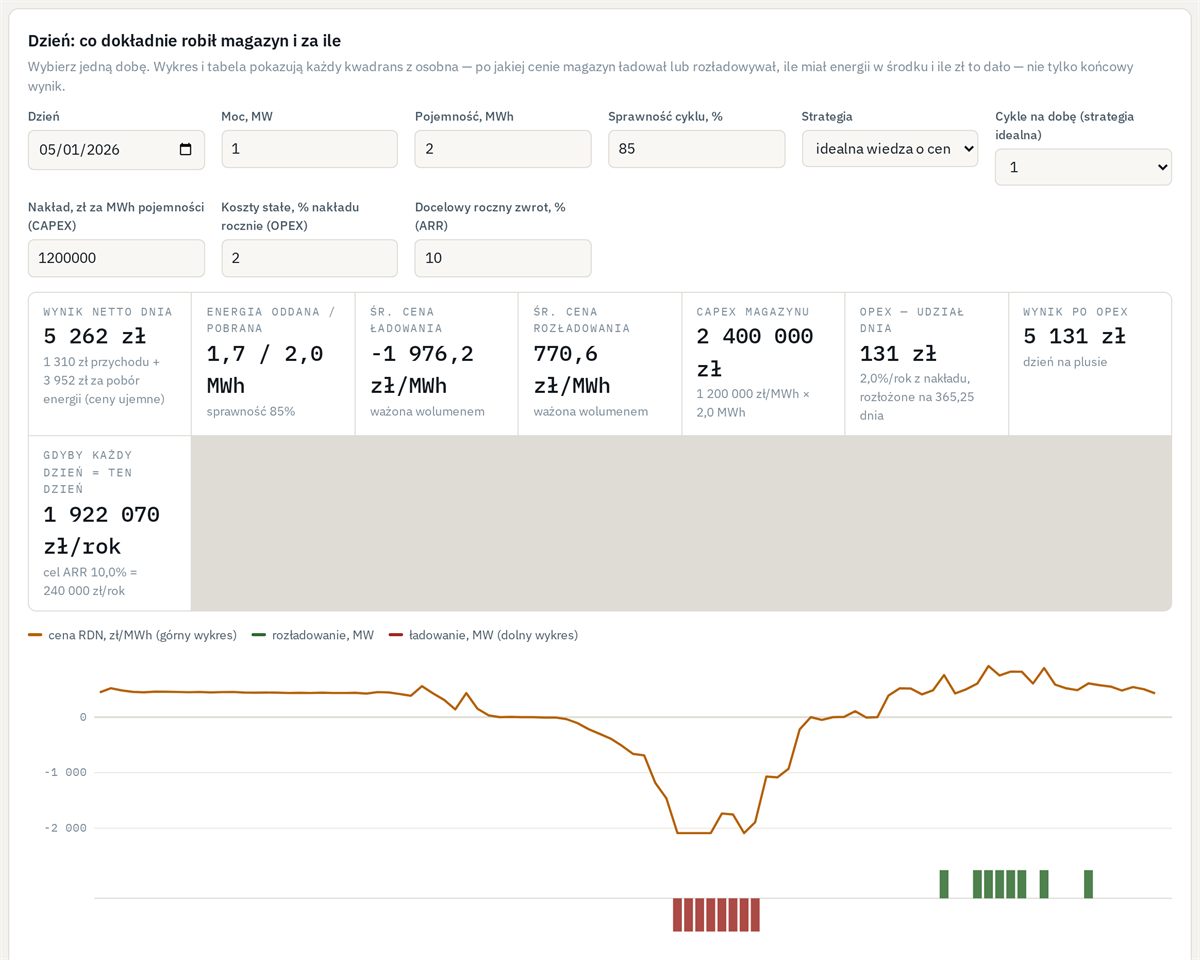The height and width of the screenshot is (960, 1200).
Task: Click the CAPEX nakład input field
Action: tap(116, 258)
